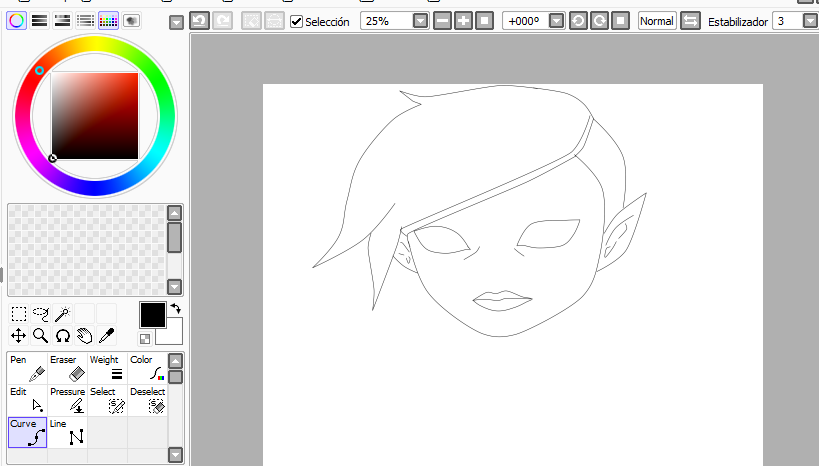
Task: Open the dropdown arrow left of Undo
Action: pyautogui.click(x=177, y=22)
